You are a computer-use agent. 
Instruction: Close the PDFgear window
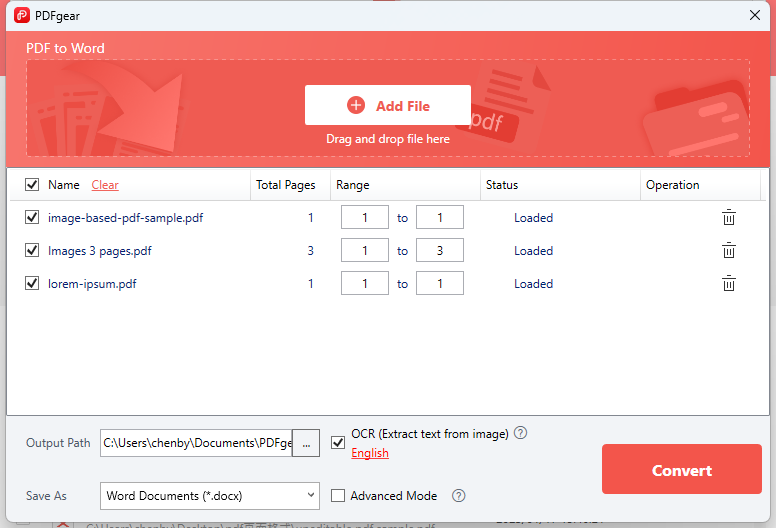click(754, 15)
